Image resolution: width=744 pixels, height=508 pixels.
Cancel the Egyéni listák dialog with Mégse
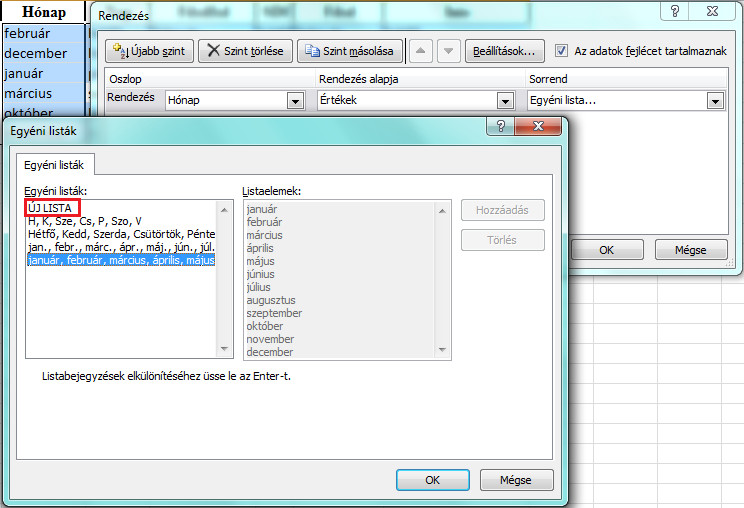pos(516,480)
